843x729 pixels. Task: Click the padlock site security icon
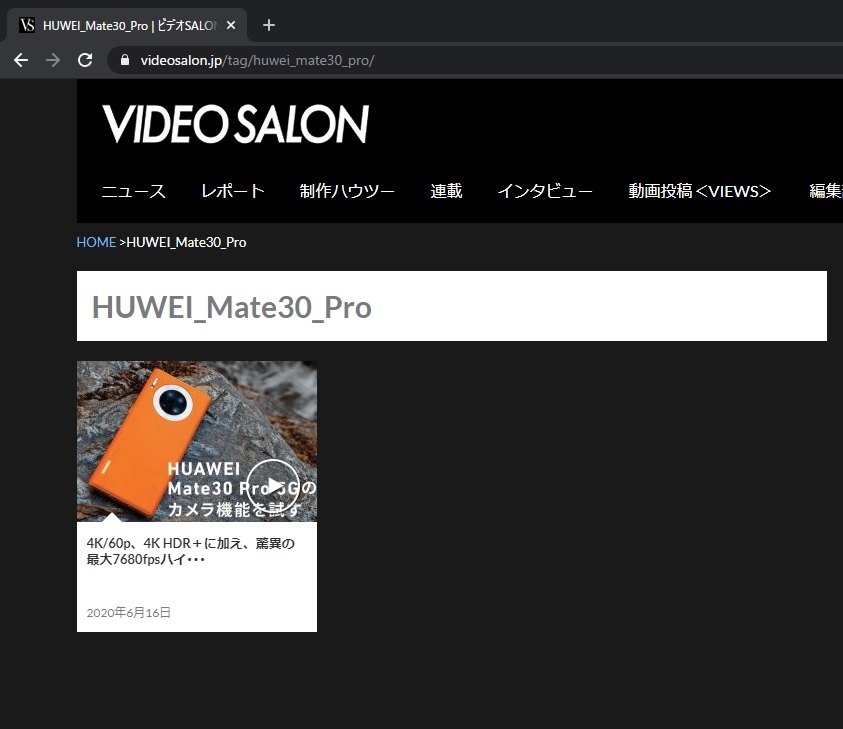(125, 60)
